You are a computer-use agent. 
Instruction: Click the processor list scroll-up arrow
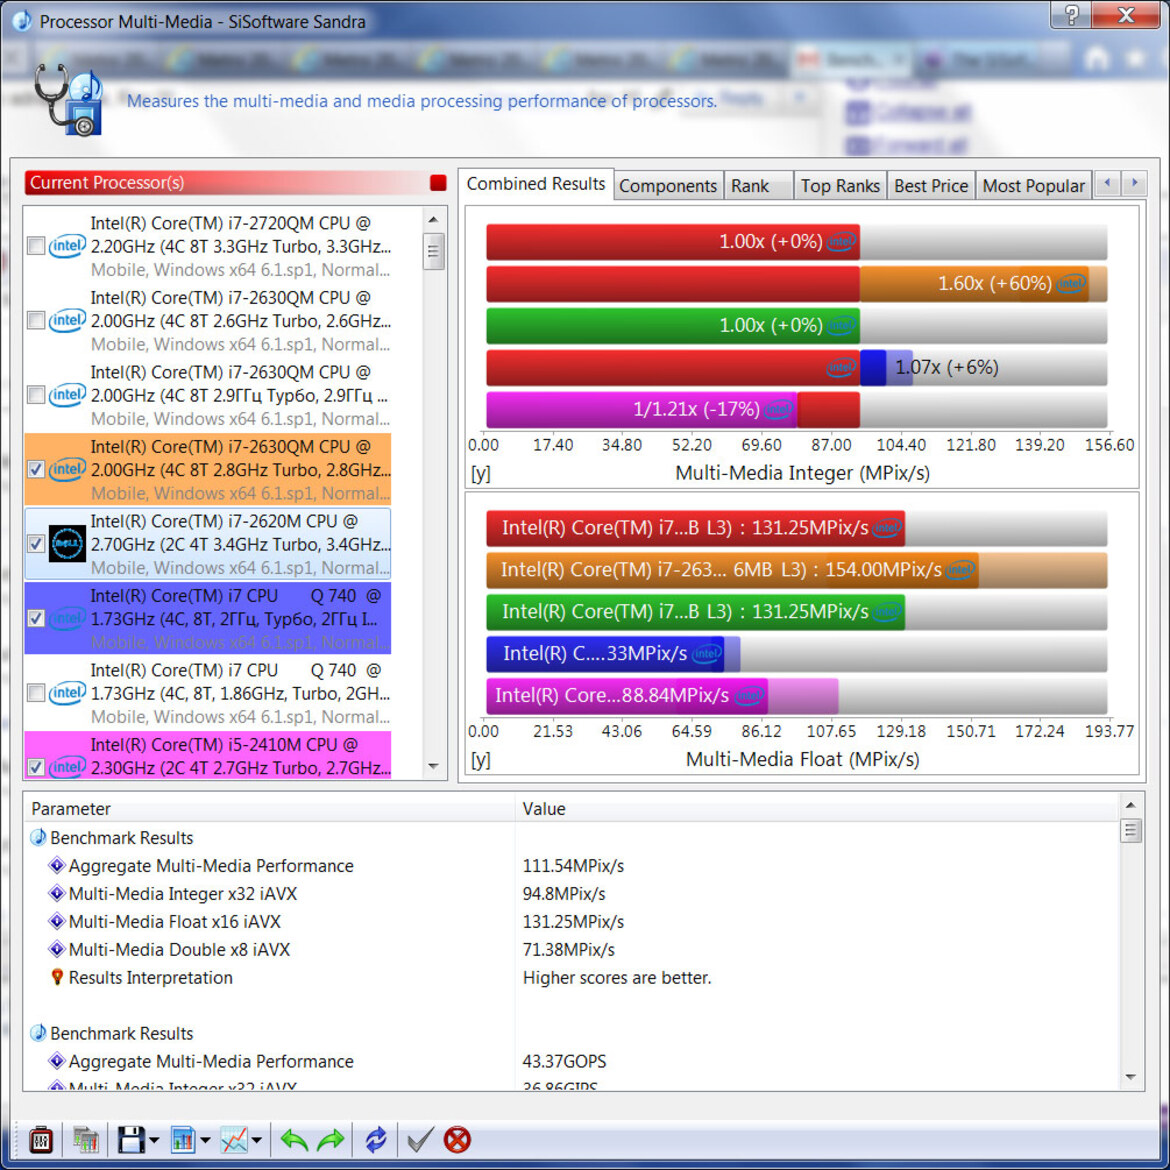pyautogui.click(x=433, y=220)
